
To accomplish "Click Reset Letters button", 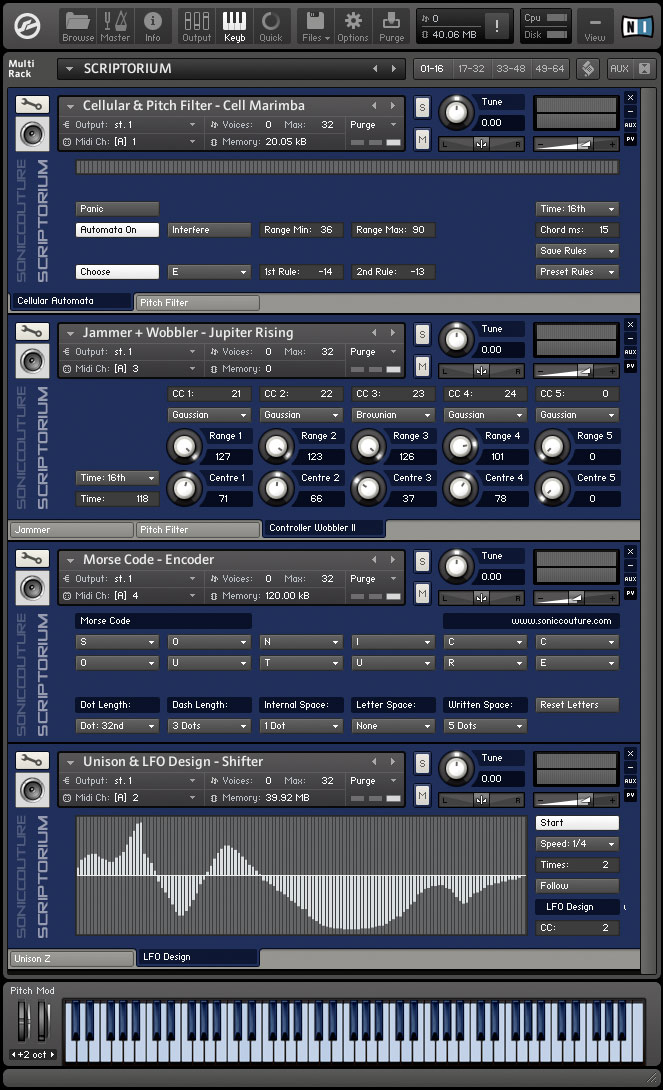I will [x=577, y=705].
